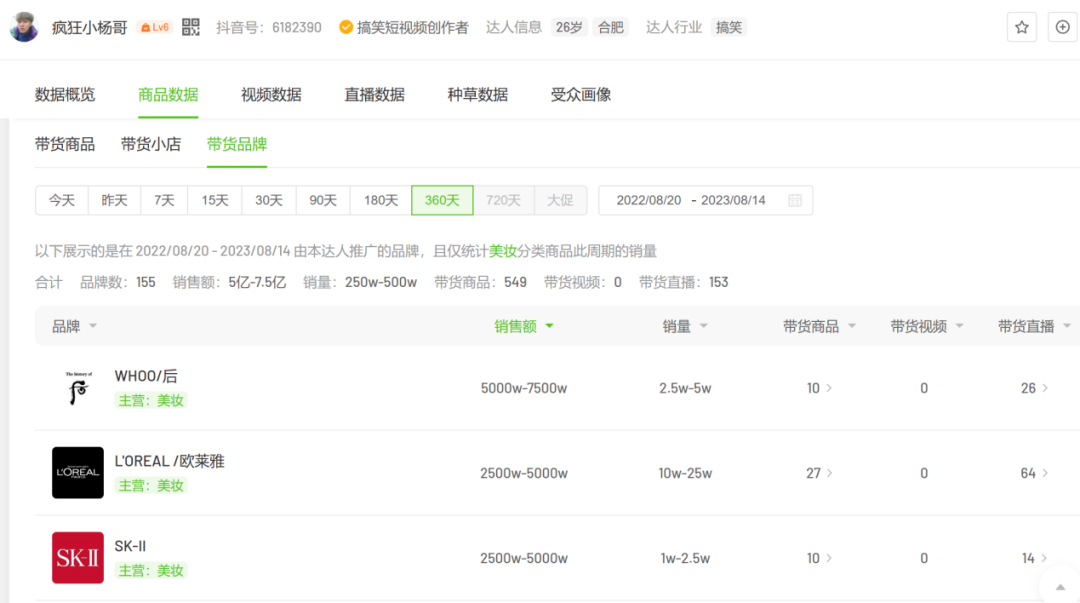This screenshot has height=603, width=1080.
Task: Go to the 直播数据 tab
Action: point(375,94)
